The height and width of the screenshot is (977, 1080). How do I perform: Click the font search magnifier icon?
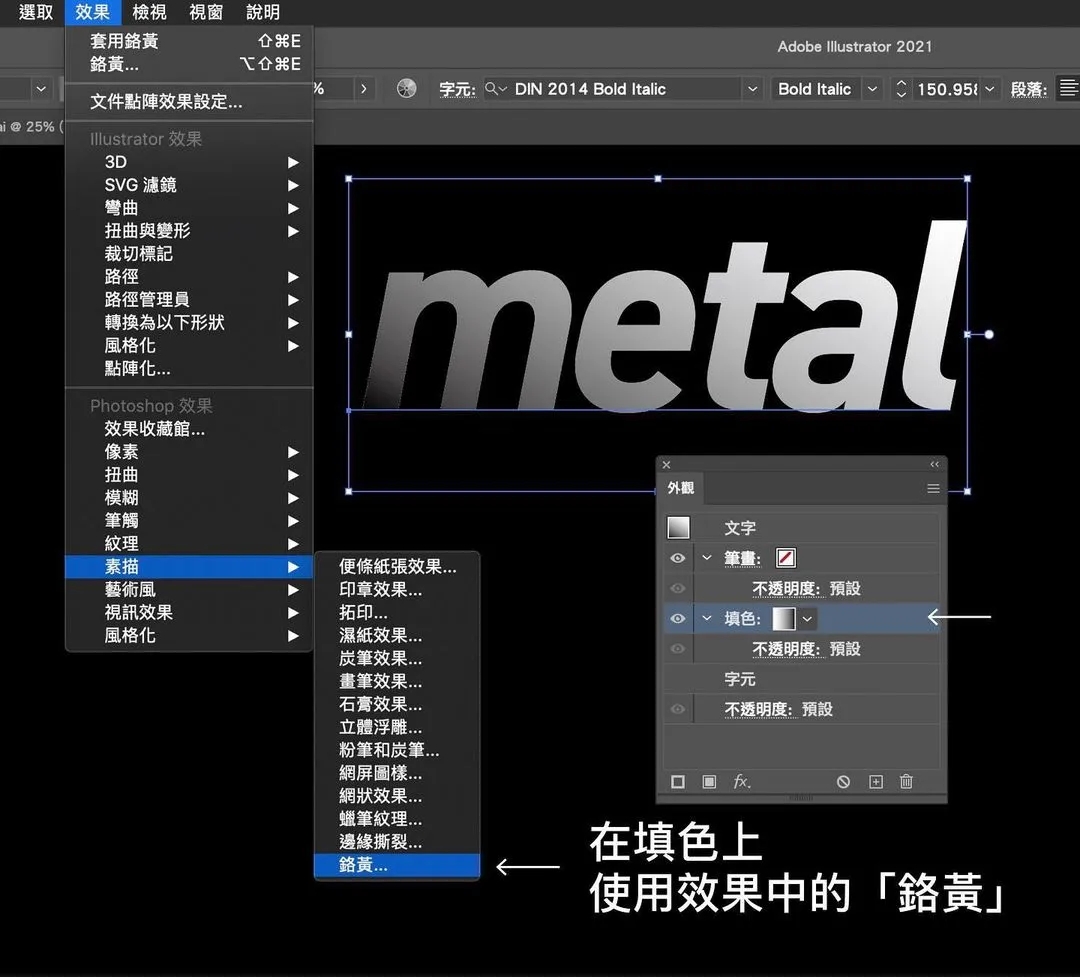[x=492, y=88]
